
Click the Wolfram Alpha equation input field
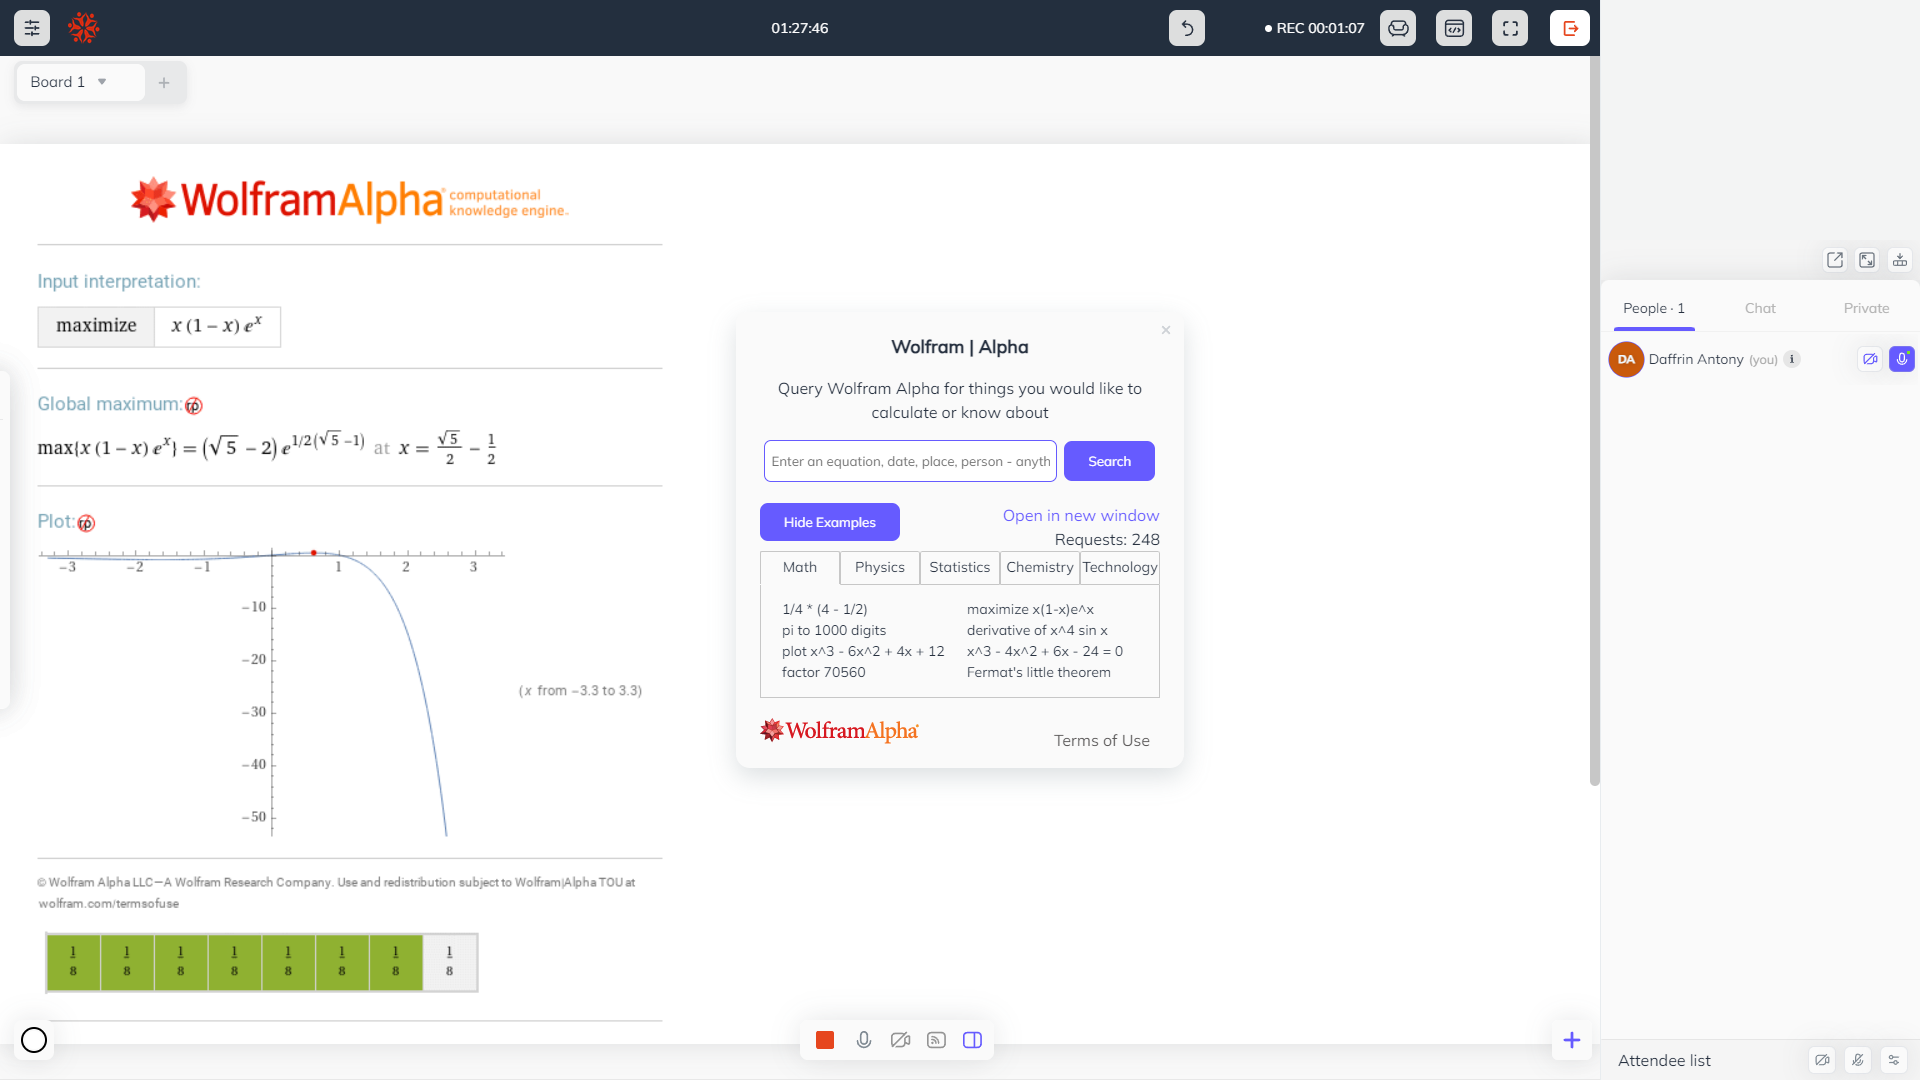pos(909,461)
